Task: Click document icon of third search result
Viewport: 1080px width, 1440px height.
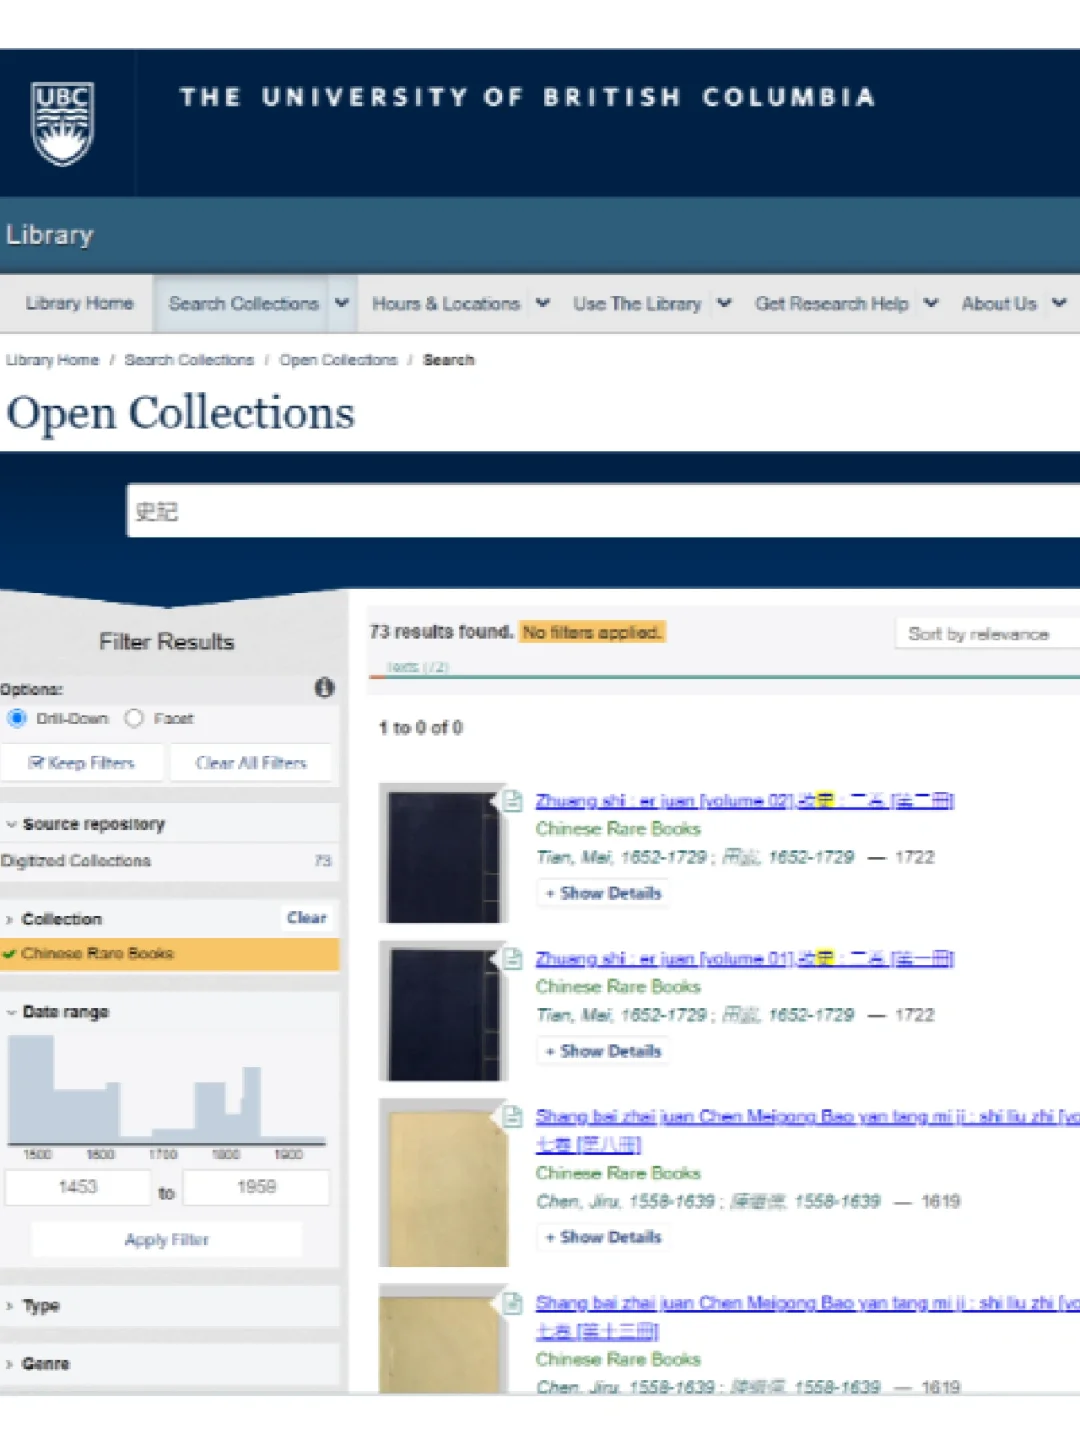Action: pos(513,1117)
